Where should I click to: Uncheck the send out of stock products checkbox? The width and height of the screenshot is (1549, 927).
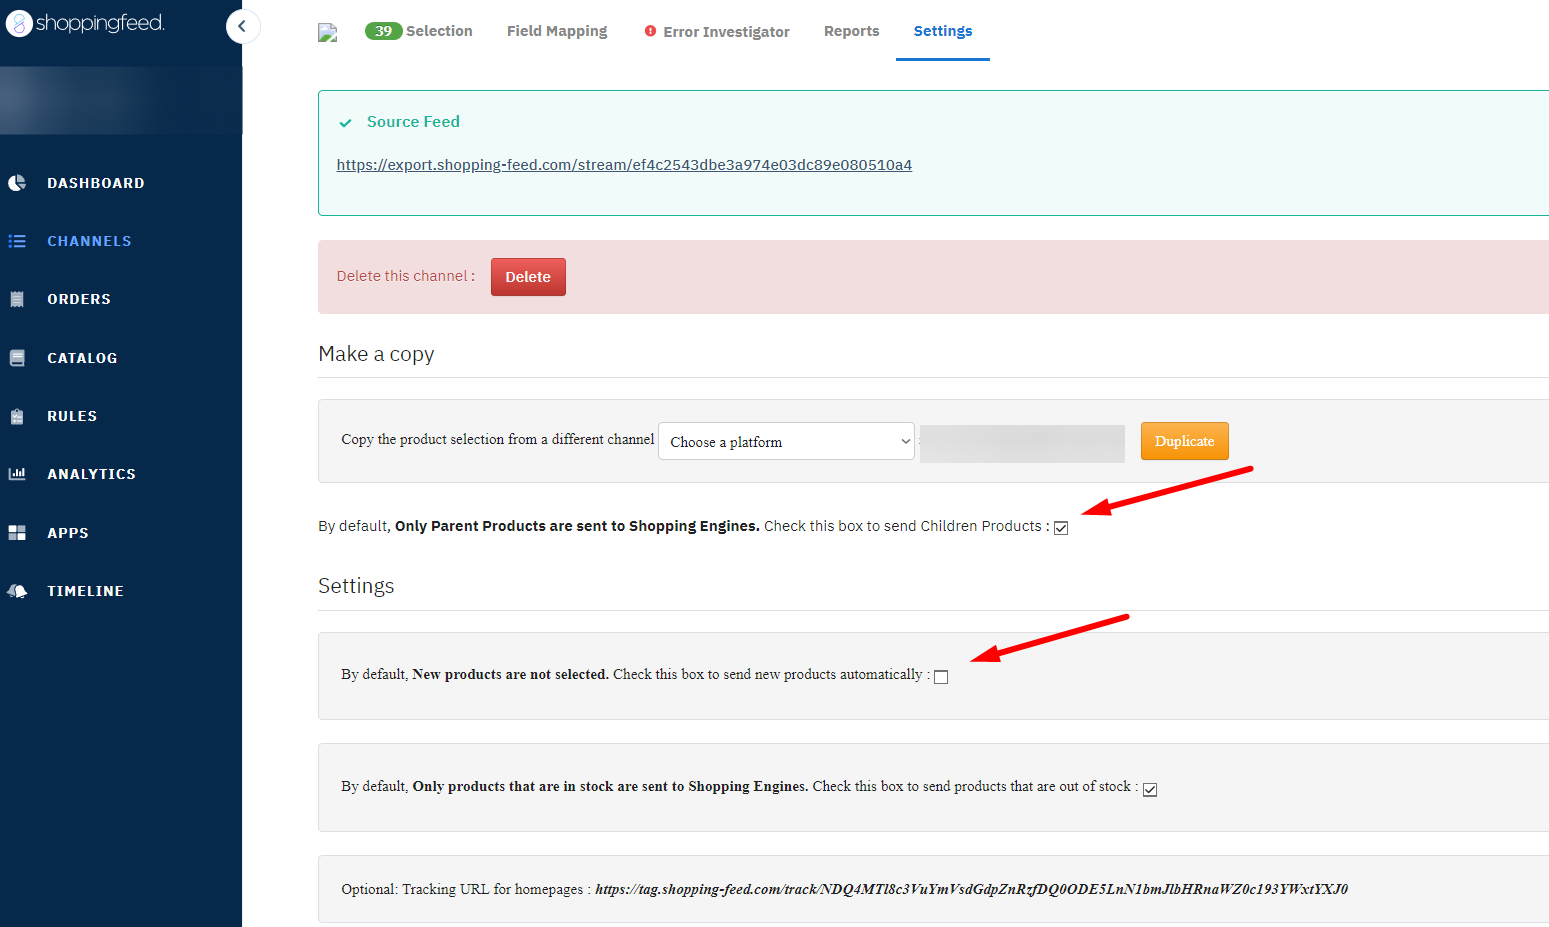(x=1150, y=790)
